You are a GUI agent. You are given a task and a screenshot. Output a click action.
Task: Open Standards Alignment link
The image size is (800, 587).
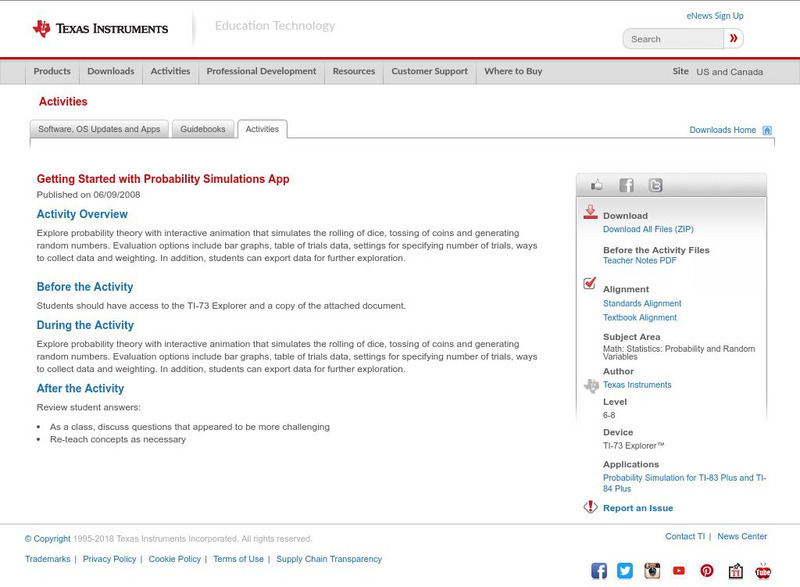[642, 303]
